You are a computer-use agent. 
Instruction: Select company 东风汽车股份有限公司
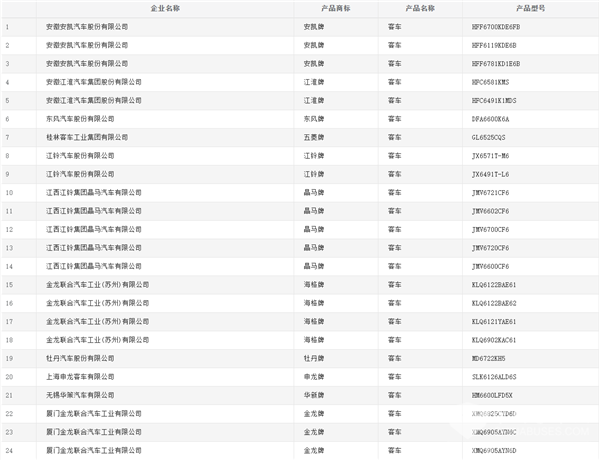(x=84, y=118)
